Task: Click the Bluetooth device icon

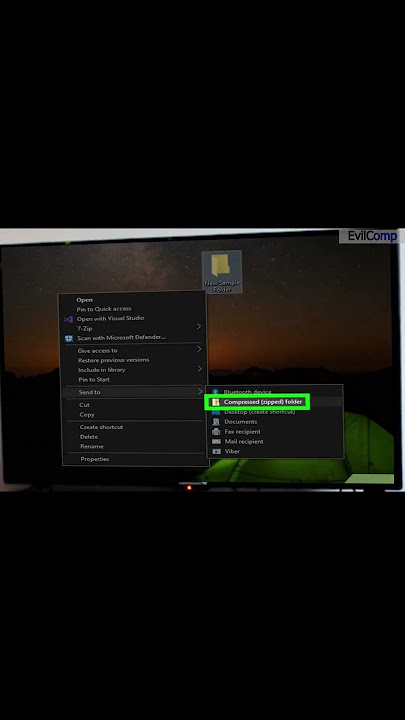Action: click(x=215, y=392)
